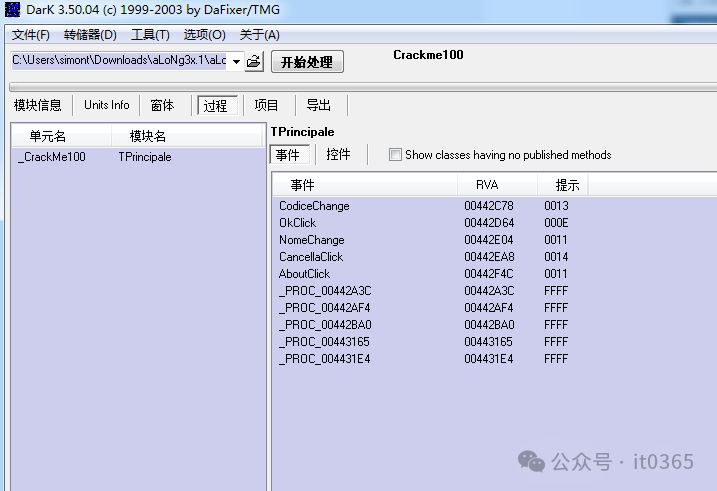Click the open file folder icon
Image resolution: width=717 pixels, height=491 pixels.
click(254, 62)
